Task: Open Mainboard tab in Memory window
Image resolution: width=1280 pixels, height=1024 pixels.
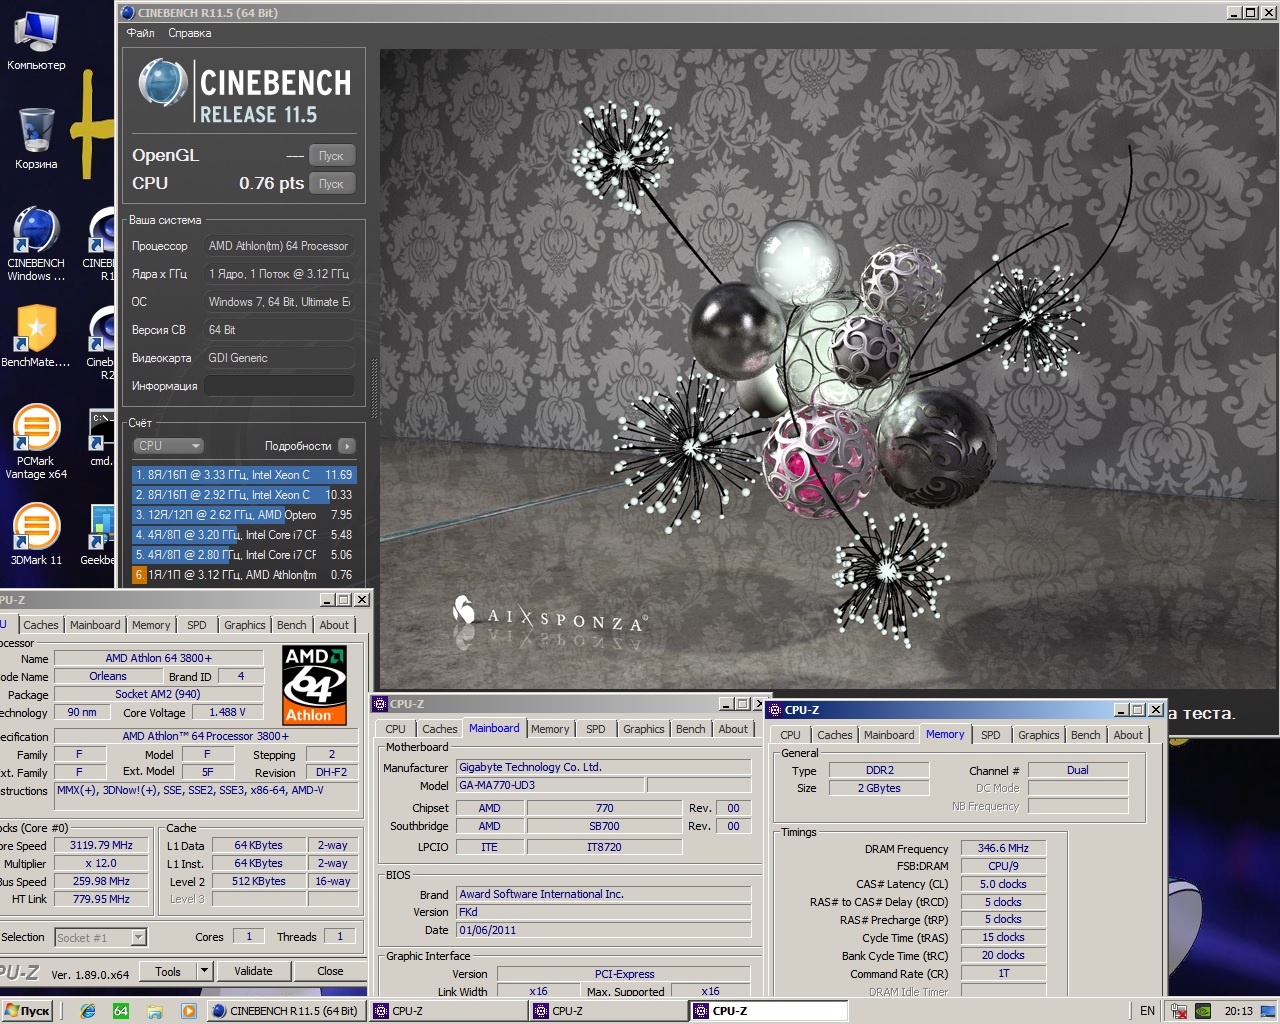Action: coord(889,735)
